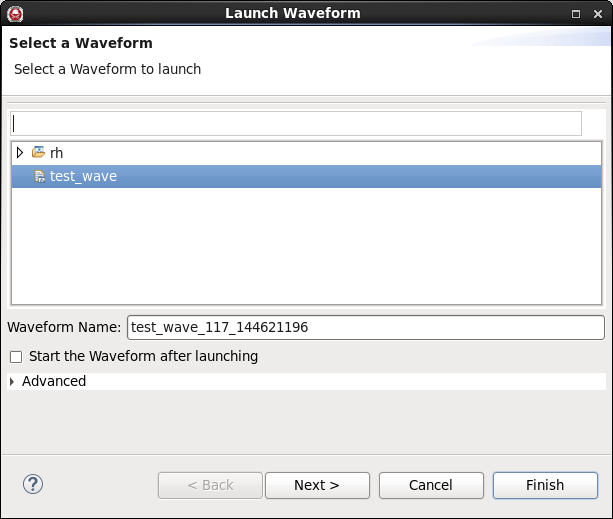Close the Launch Waveform dialog
The height and width of the screenshot is (519, 613).
(598, 14)
